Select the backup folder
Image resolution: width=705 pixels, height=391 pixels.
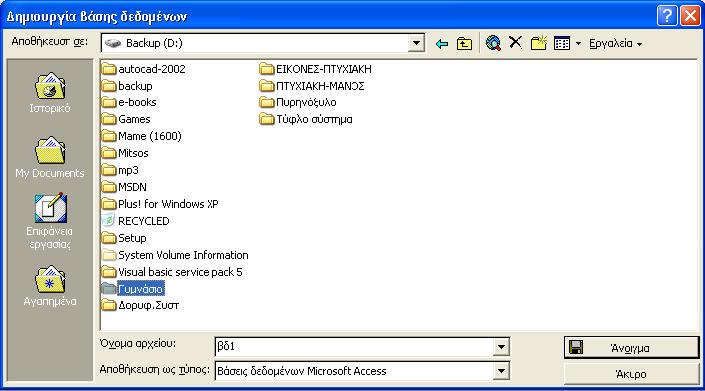coord(127,86)
